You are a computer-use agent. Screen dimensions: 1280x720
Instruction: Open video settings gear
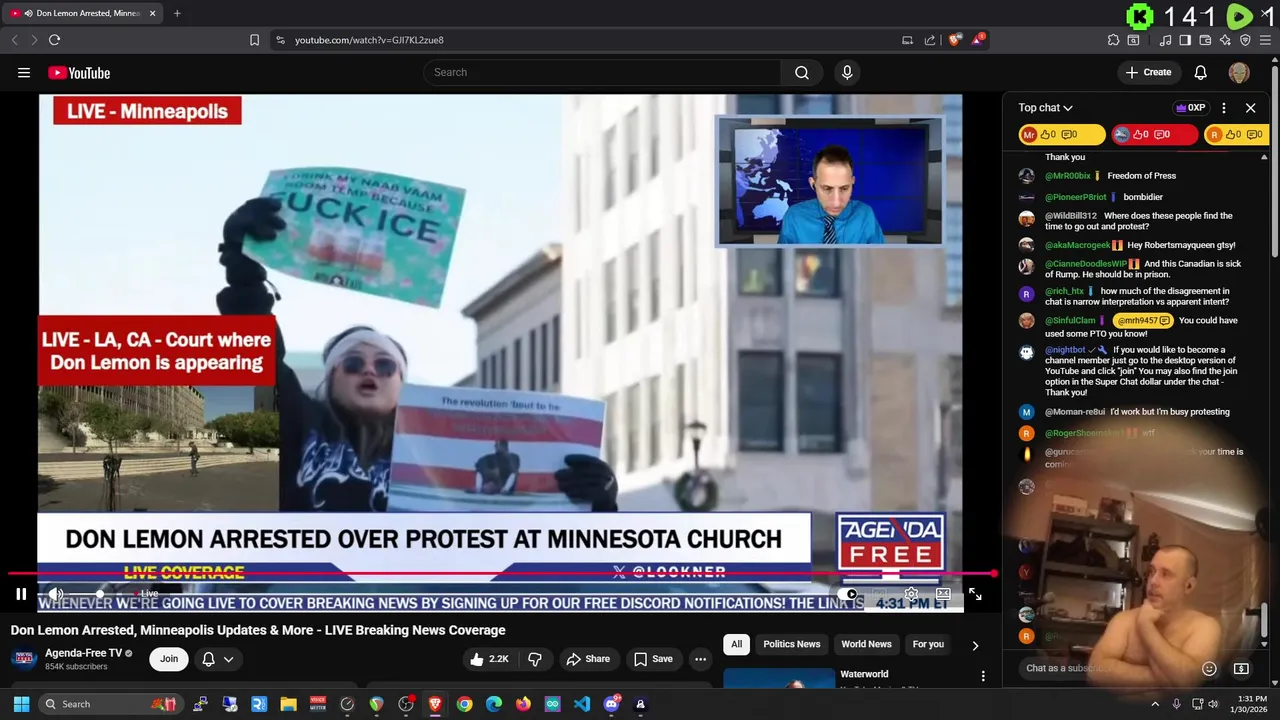pos(911,594)
